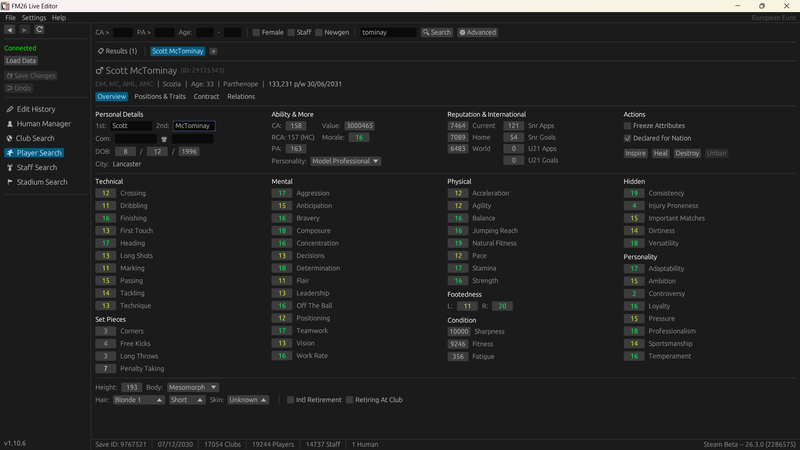
Task: Click the Inspire action button
Action: click(635, 153)
